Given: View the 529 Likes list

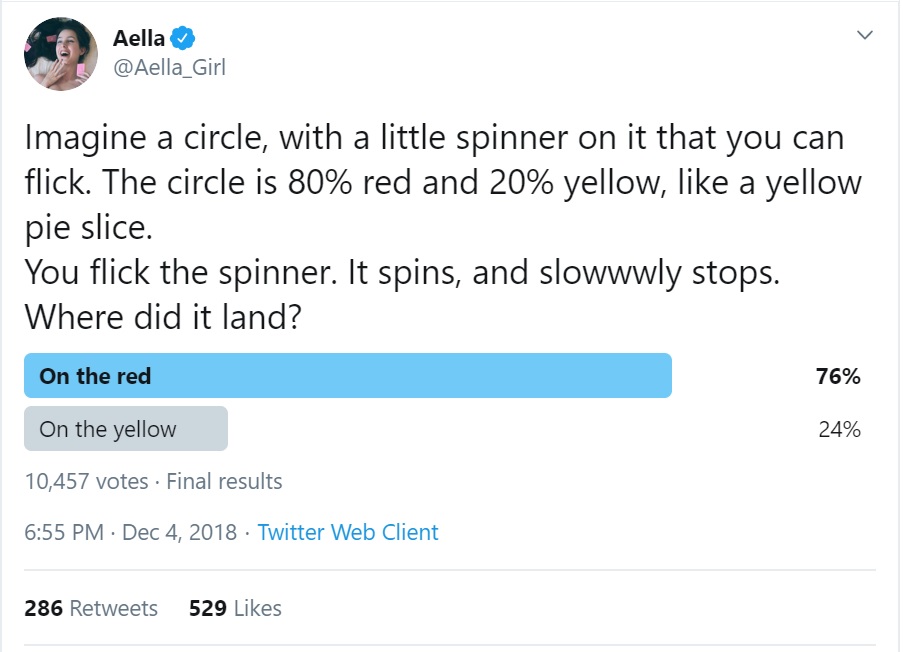Looking at the screenshot, I should click(235, 608).
